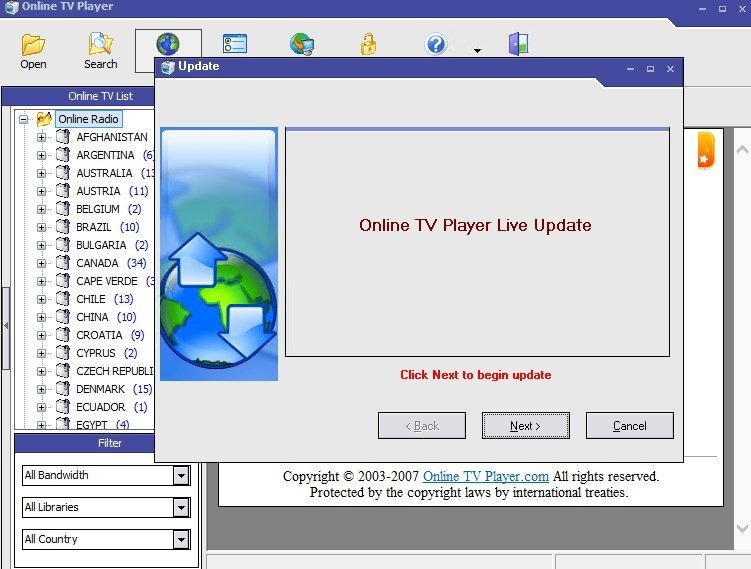Open the All Country dropdown
This screenshot has width=751, height=569.
coord(181,540)
